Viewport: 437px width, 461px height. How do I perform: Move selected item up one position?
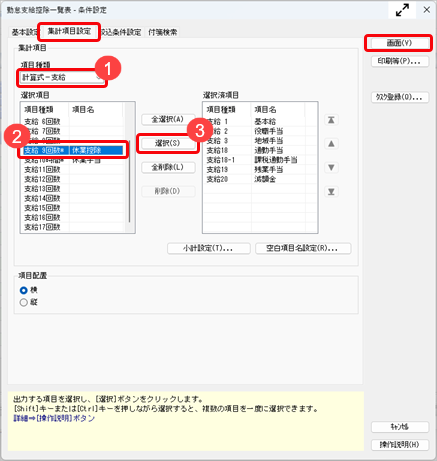click(331, 144)
